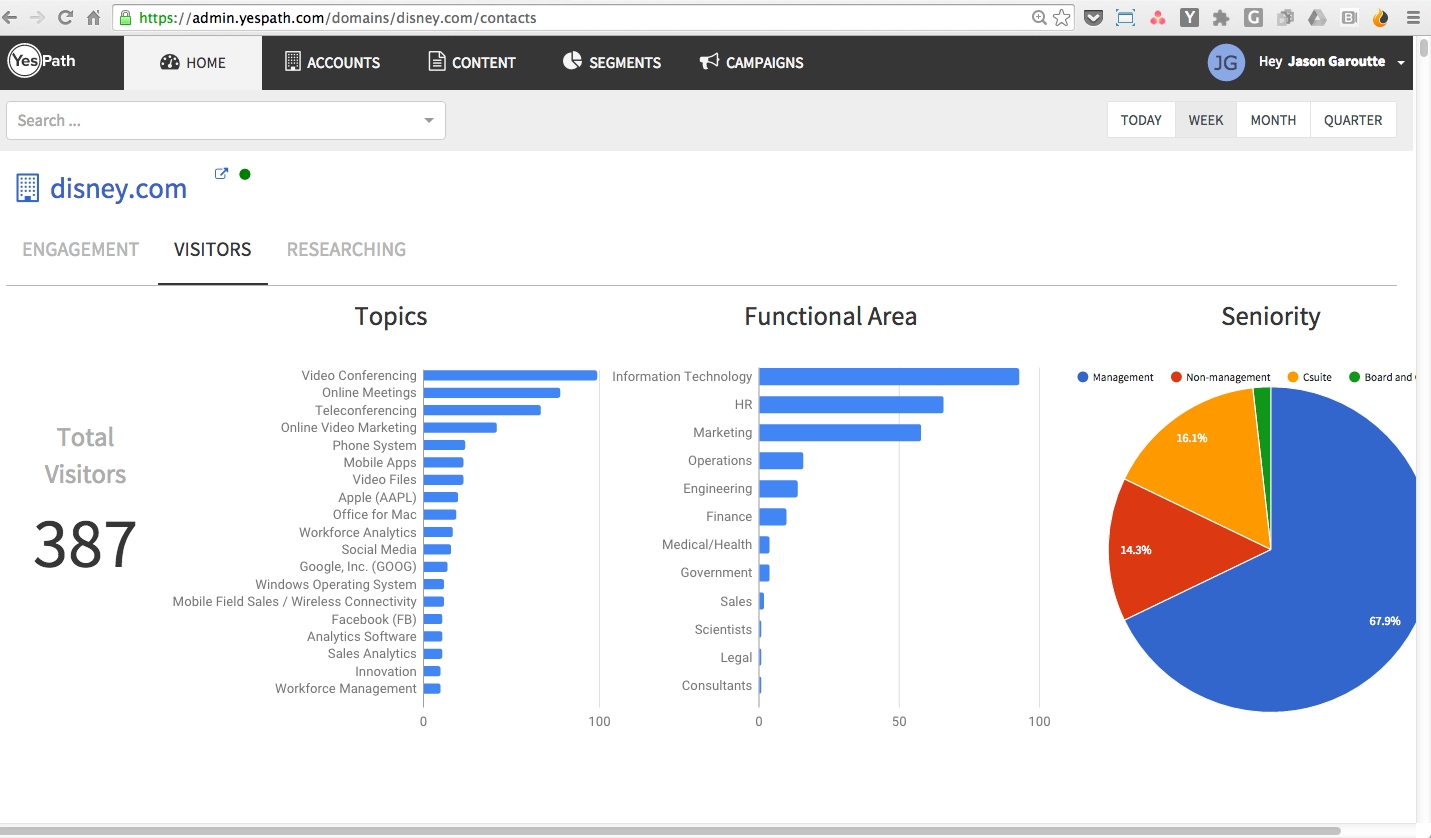Click the Teleconferencing topic bar
1431x838 pixels.
(x=482, y=410)
